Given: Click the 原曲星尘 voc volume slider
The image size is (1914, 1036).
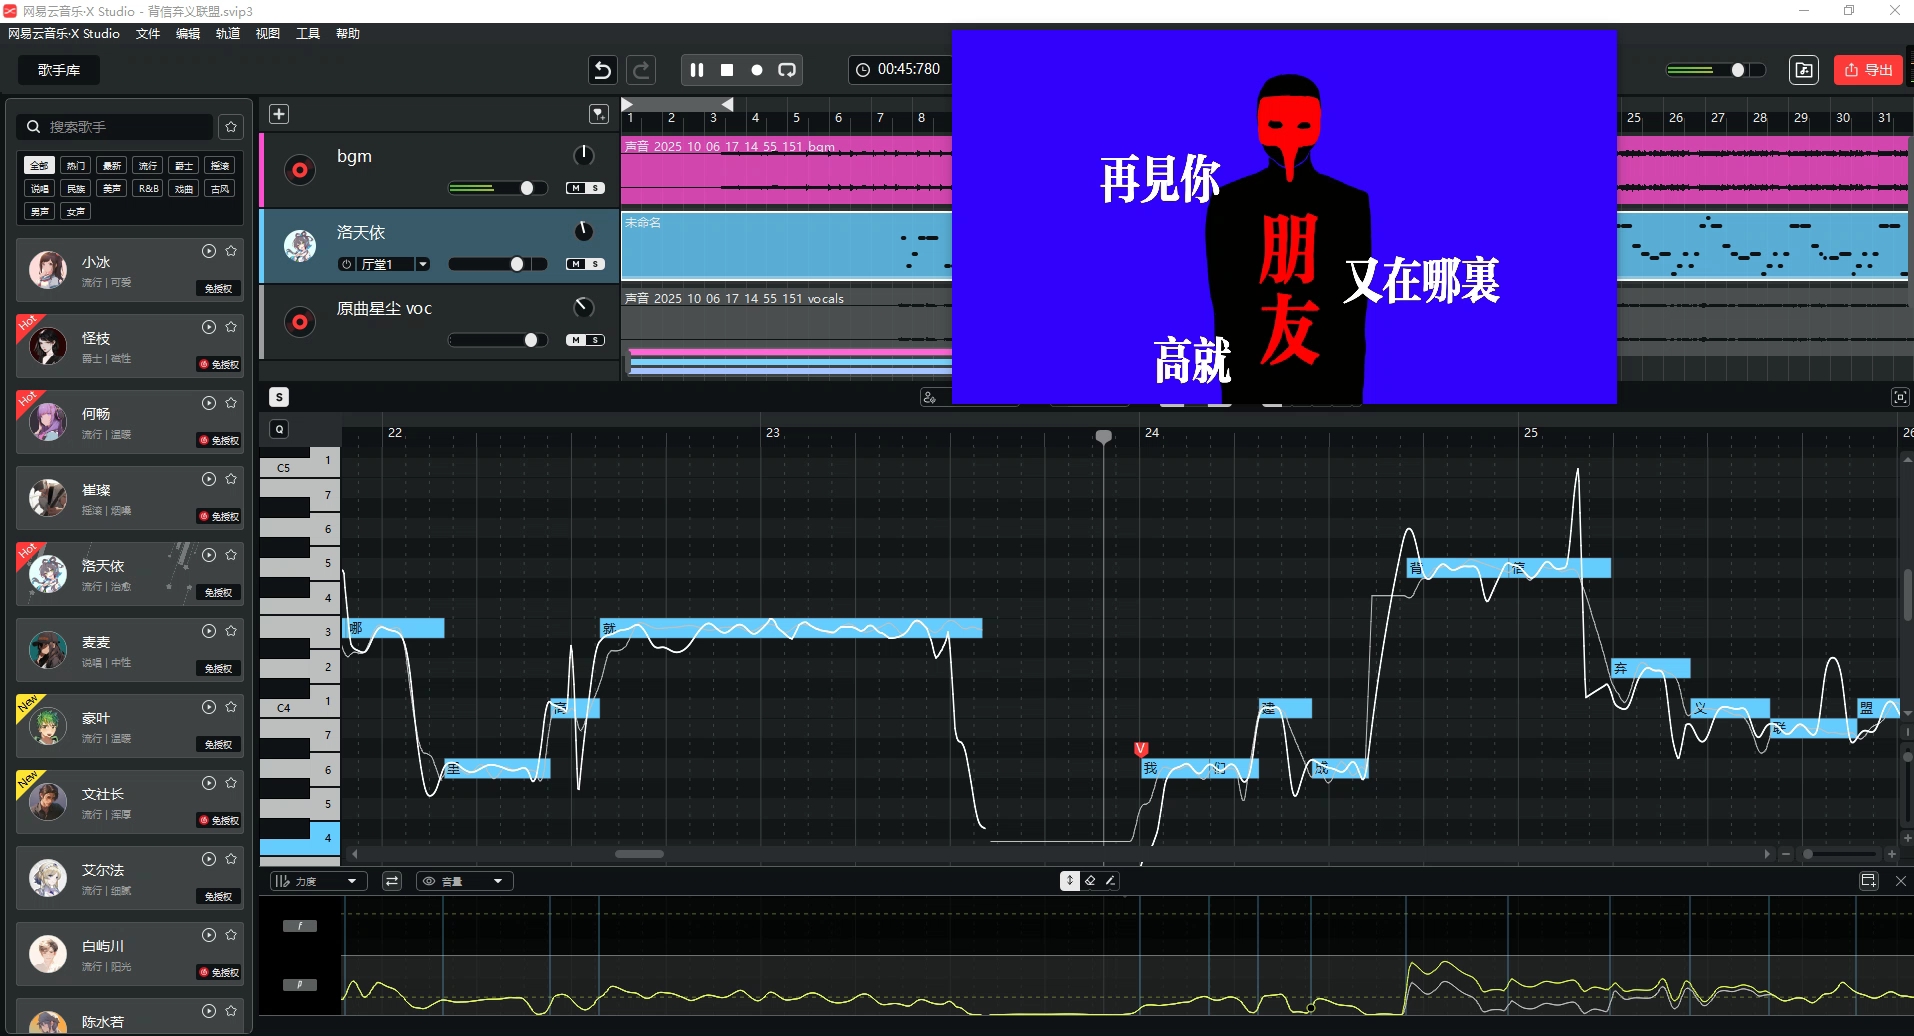Looking at the screenshot, I should 497,340.
